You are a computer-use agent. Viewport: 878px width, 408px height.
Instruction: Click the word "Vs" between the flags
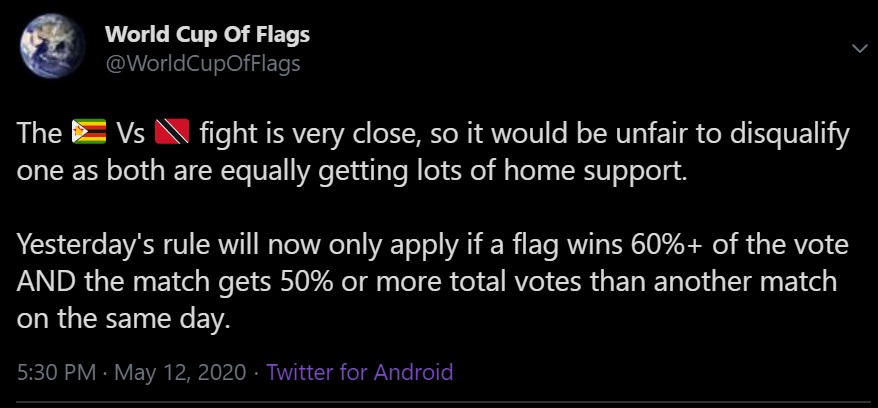[x=130, y=133]
